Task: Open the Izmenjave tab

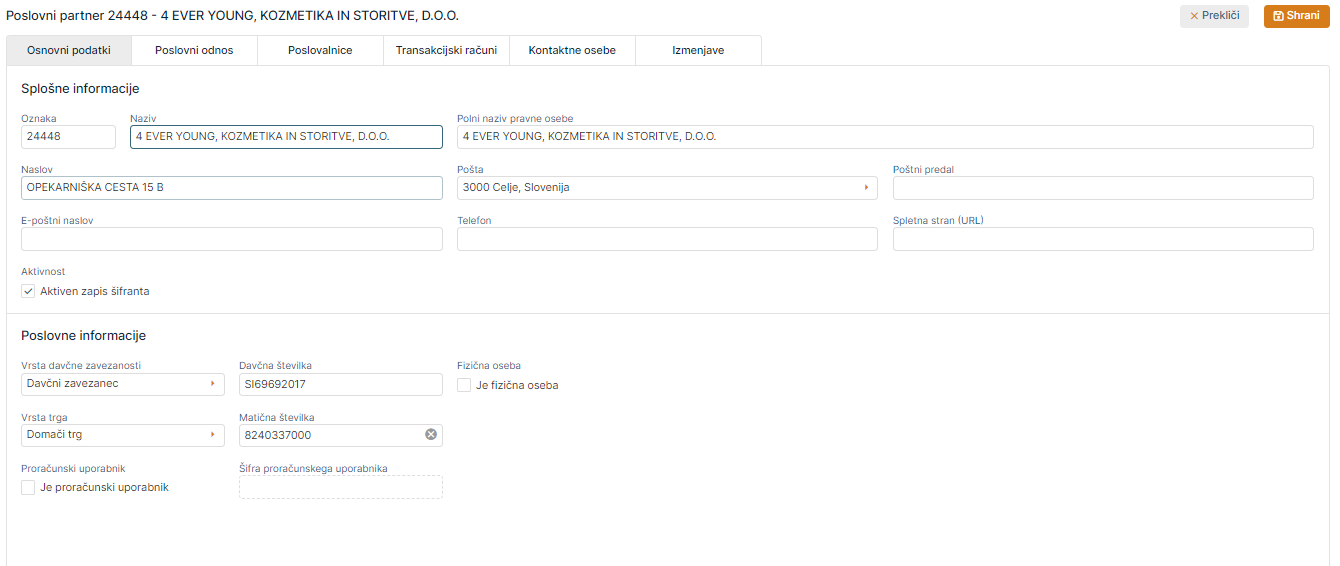Action: tap(698, 50)
